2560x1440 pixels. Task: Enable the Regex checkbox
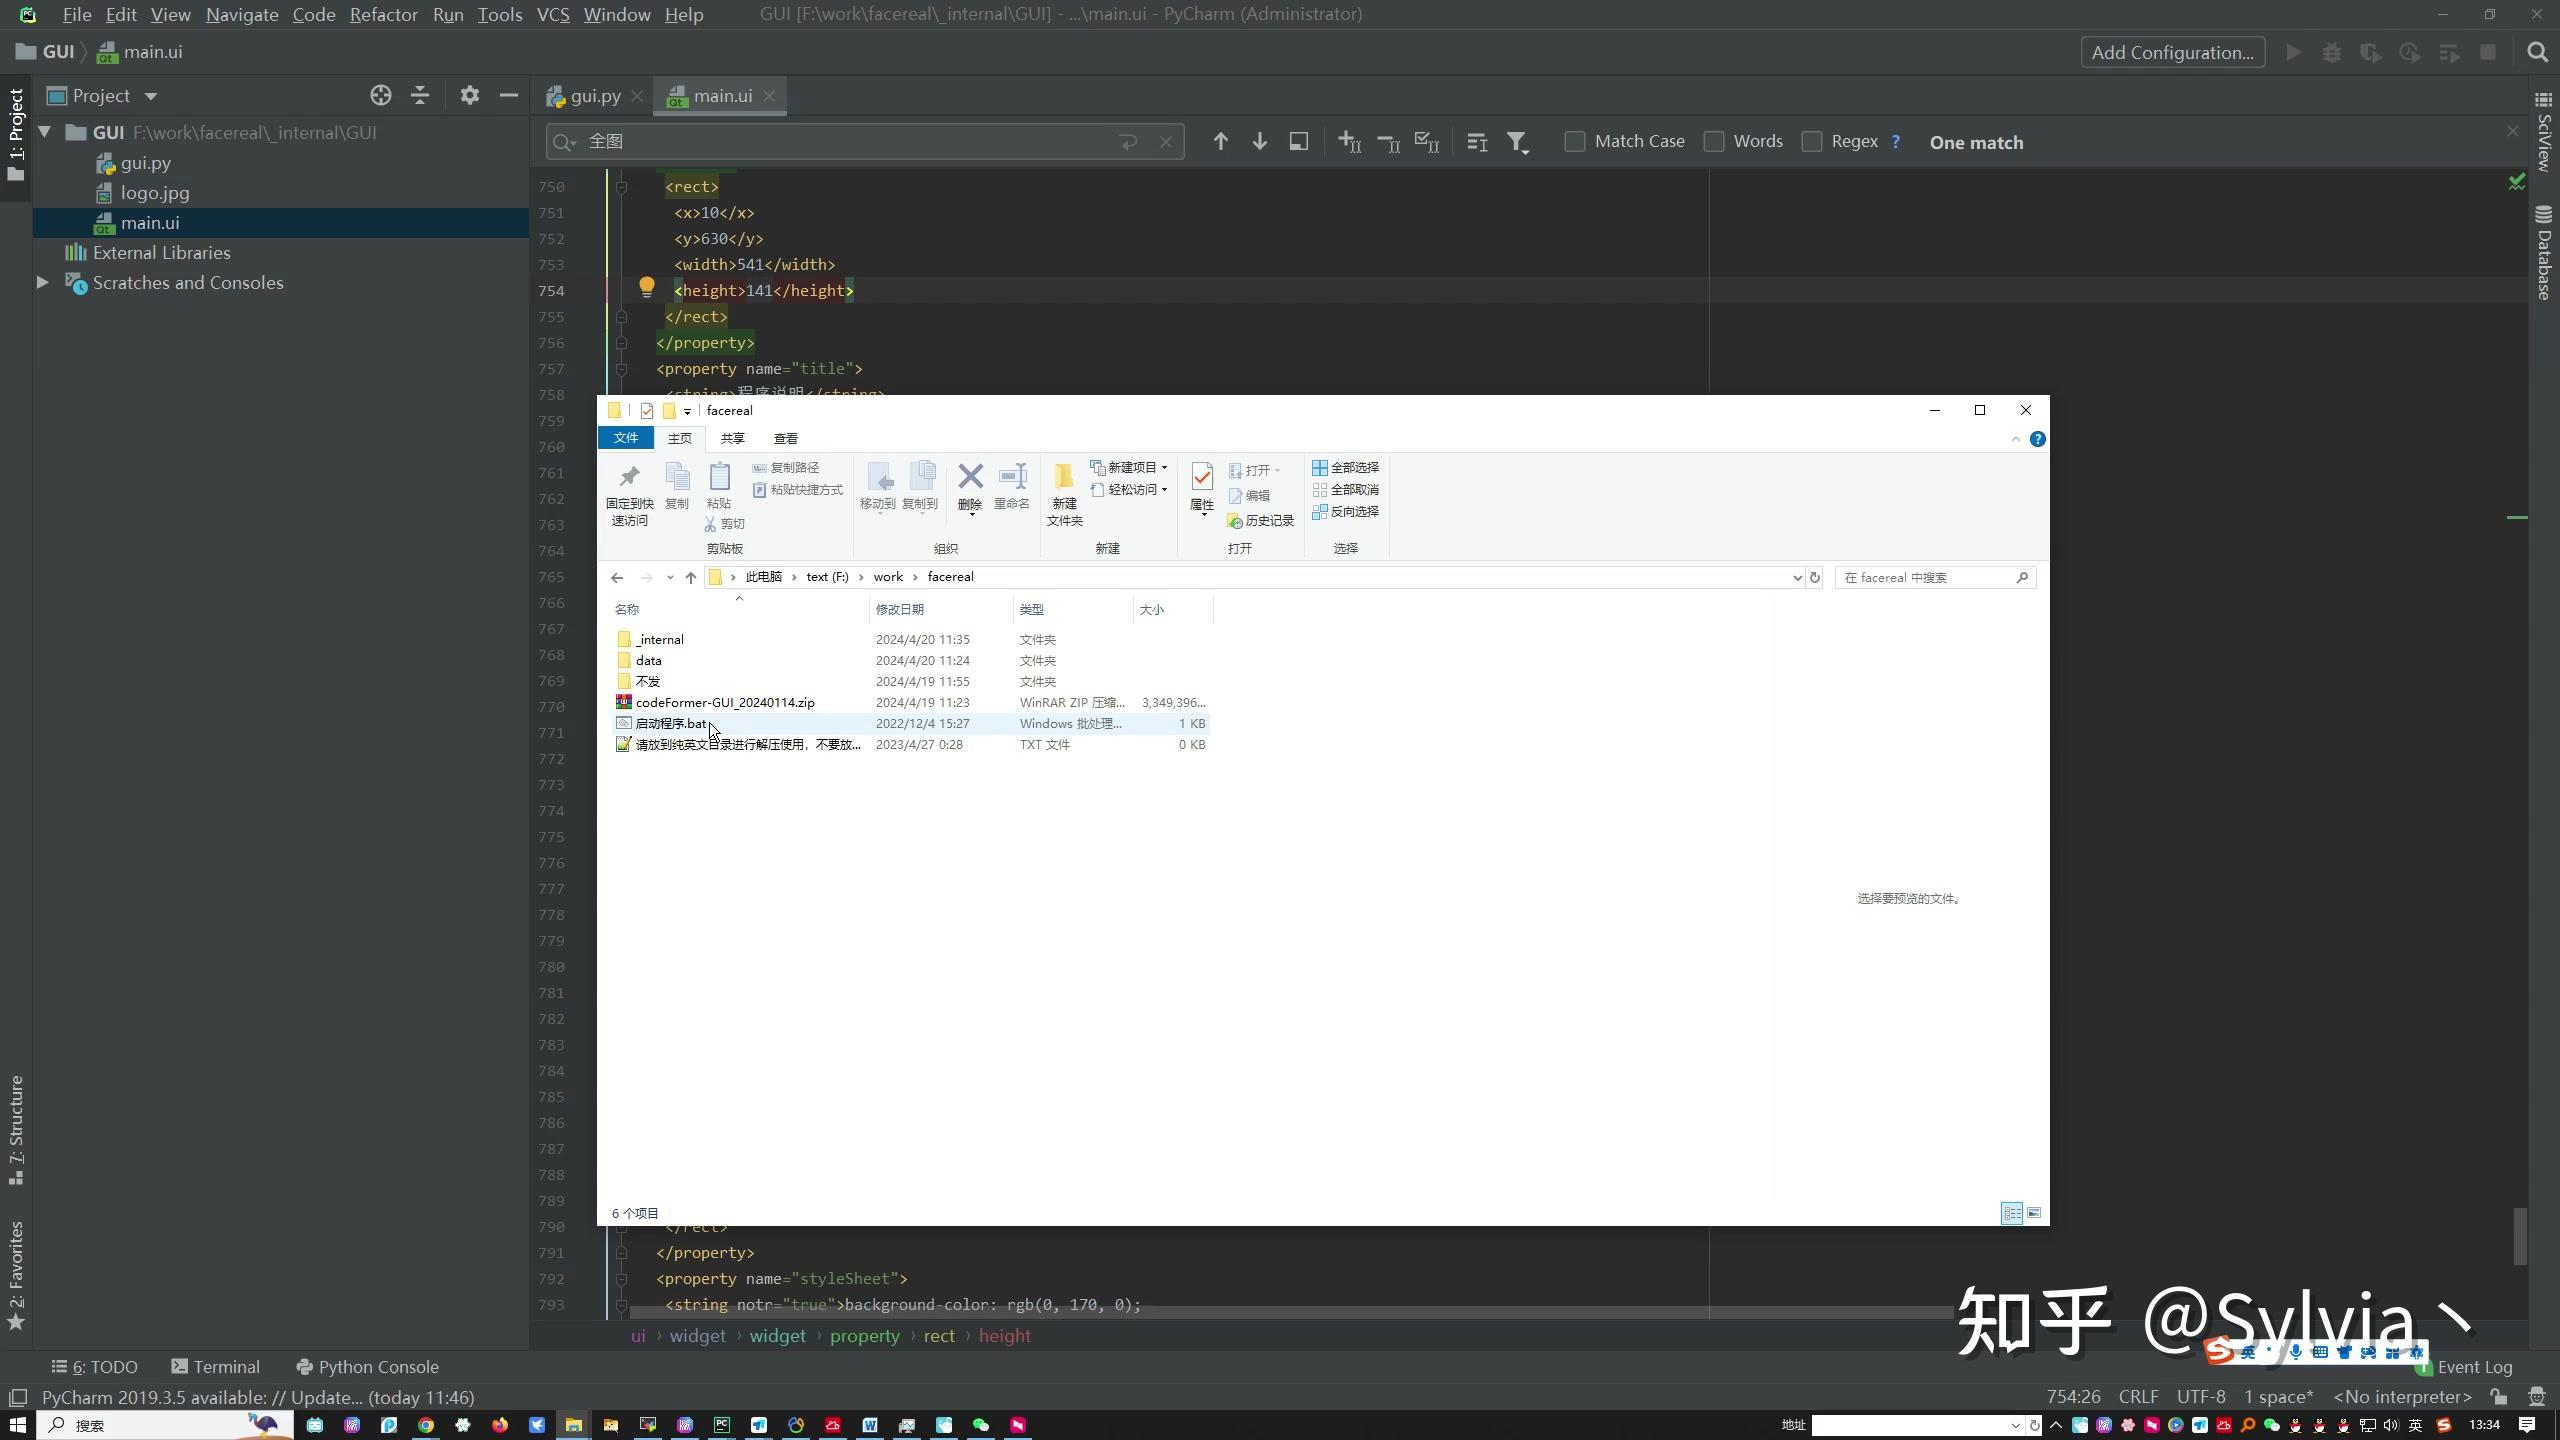point(1811,142)
